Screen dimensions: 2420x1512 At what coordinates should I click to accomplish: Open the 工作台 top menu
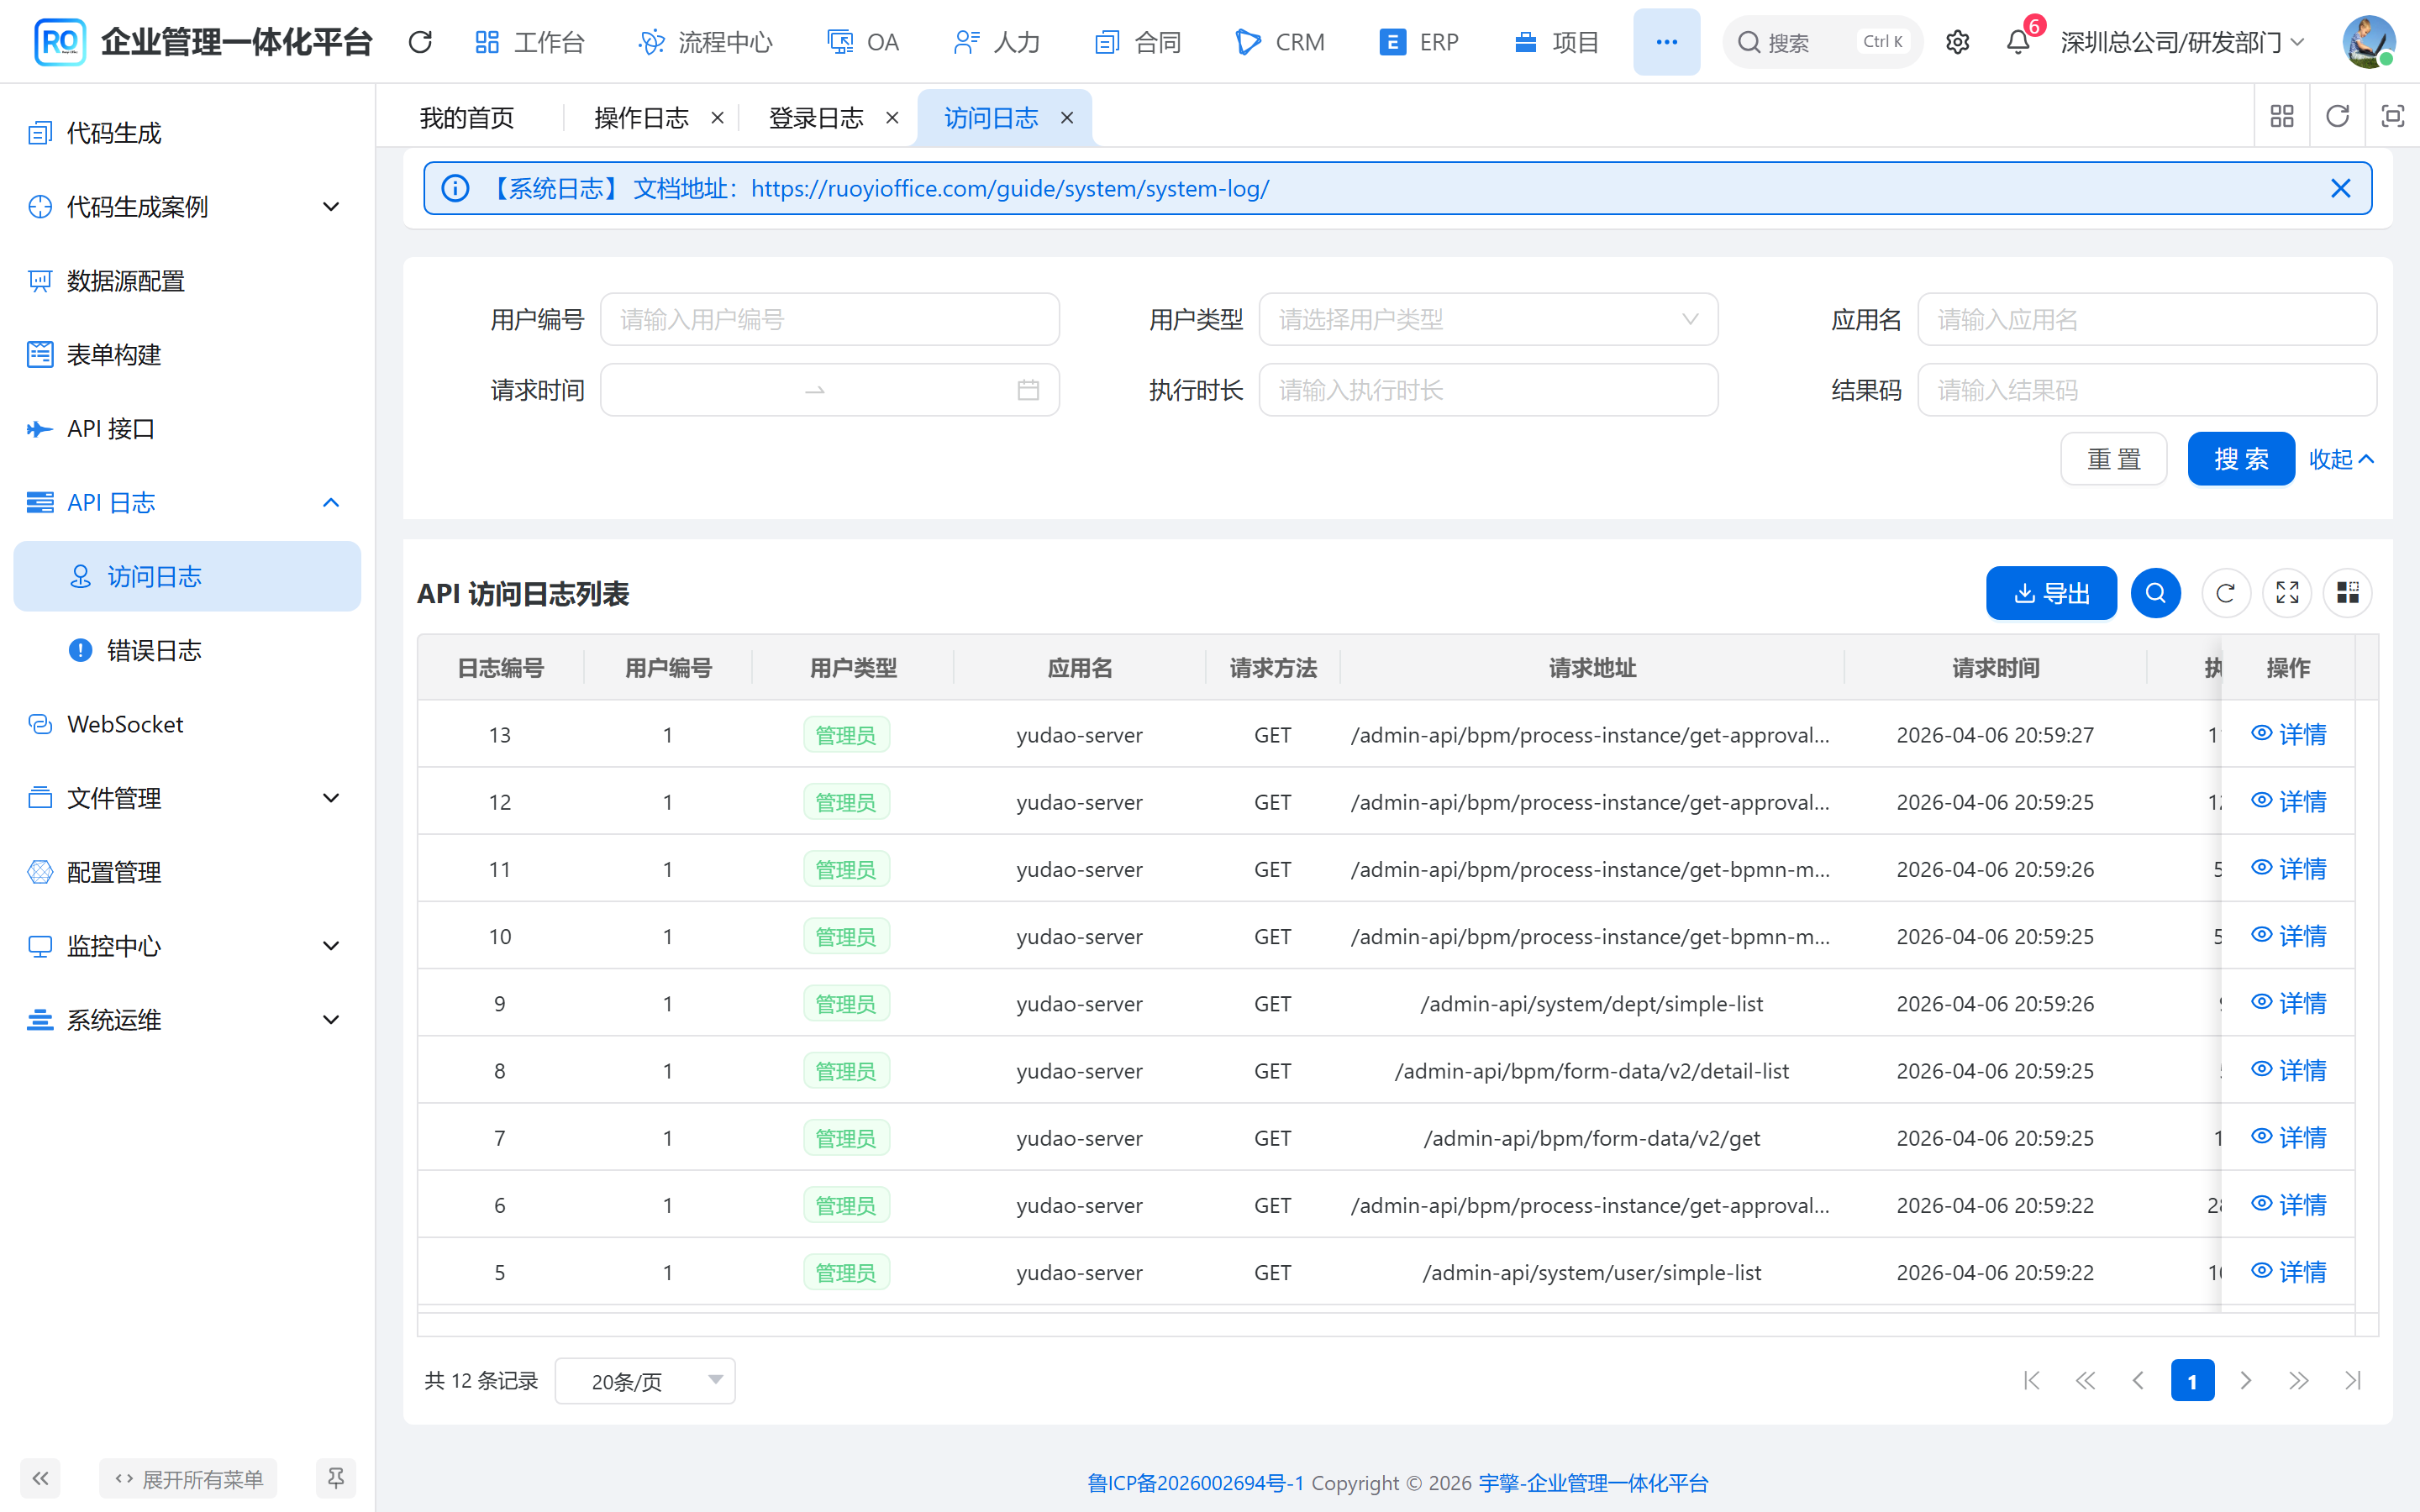pos(529,42)
